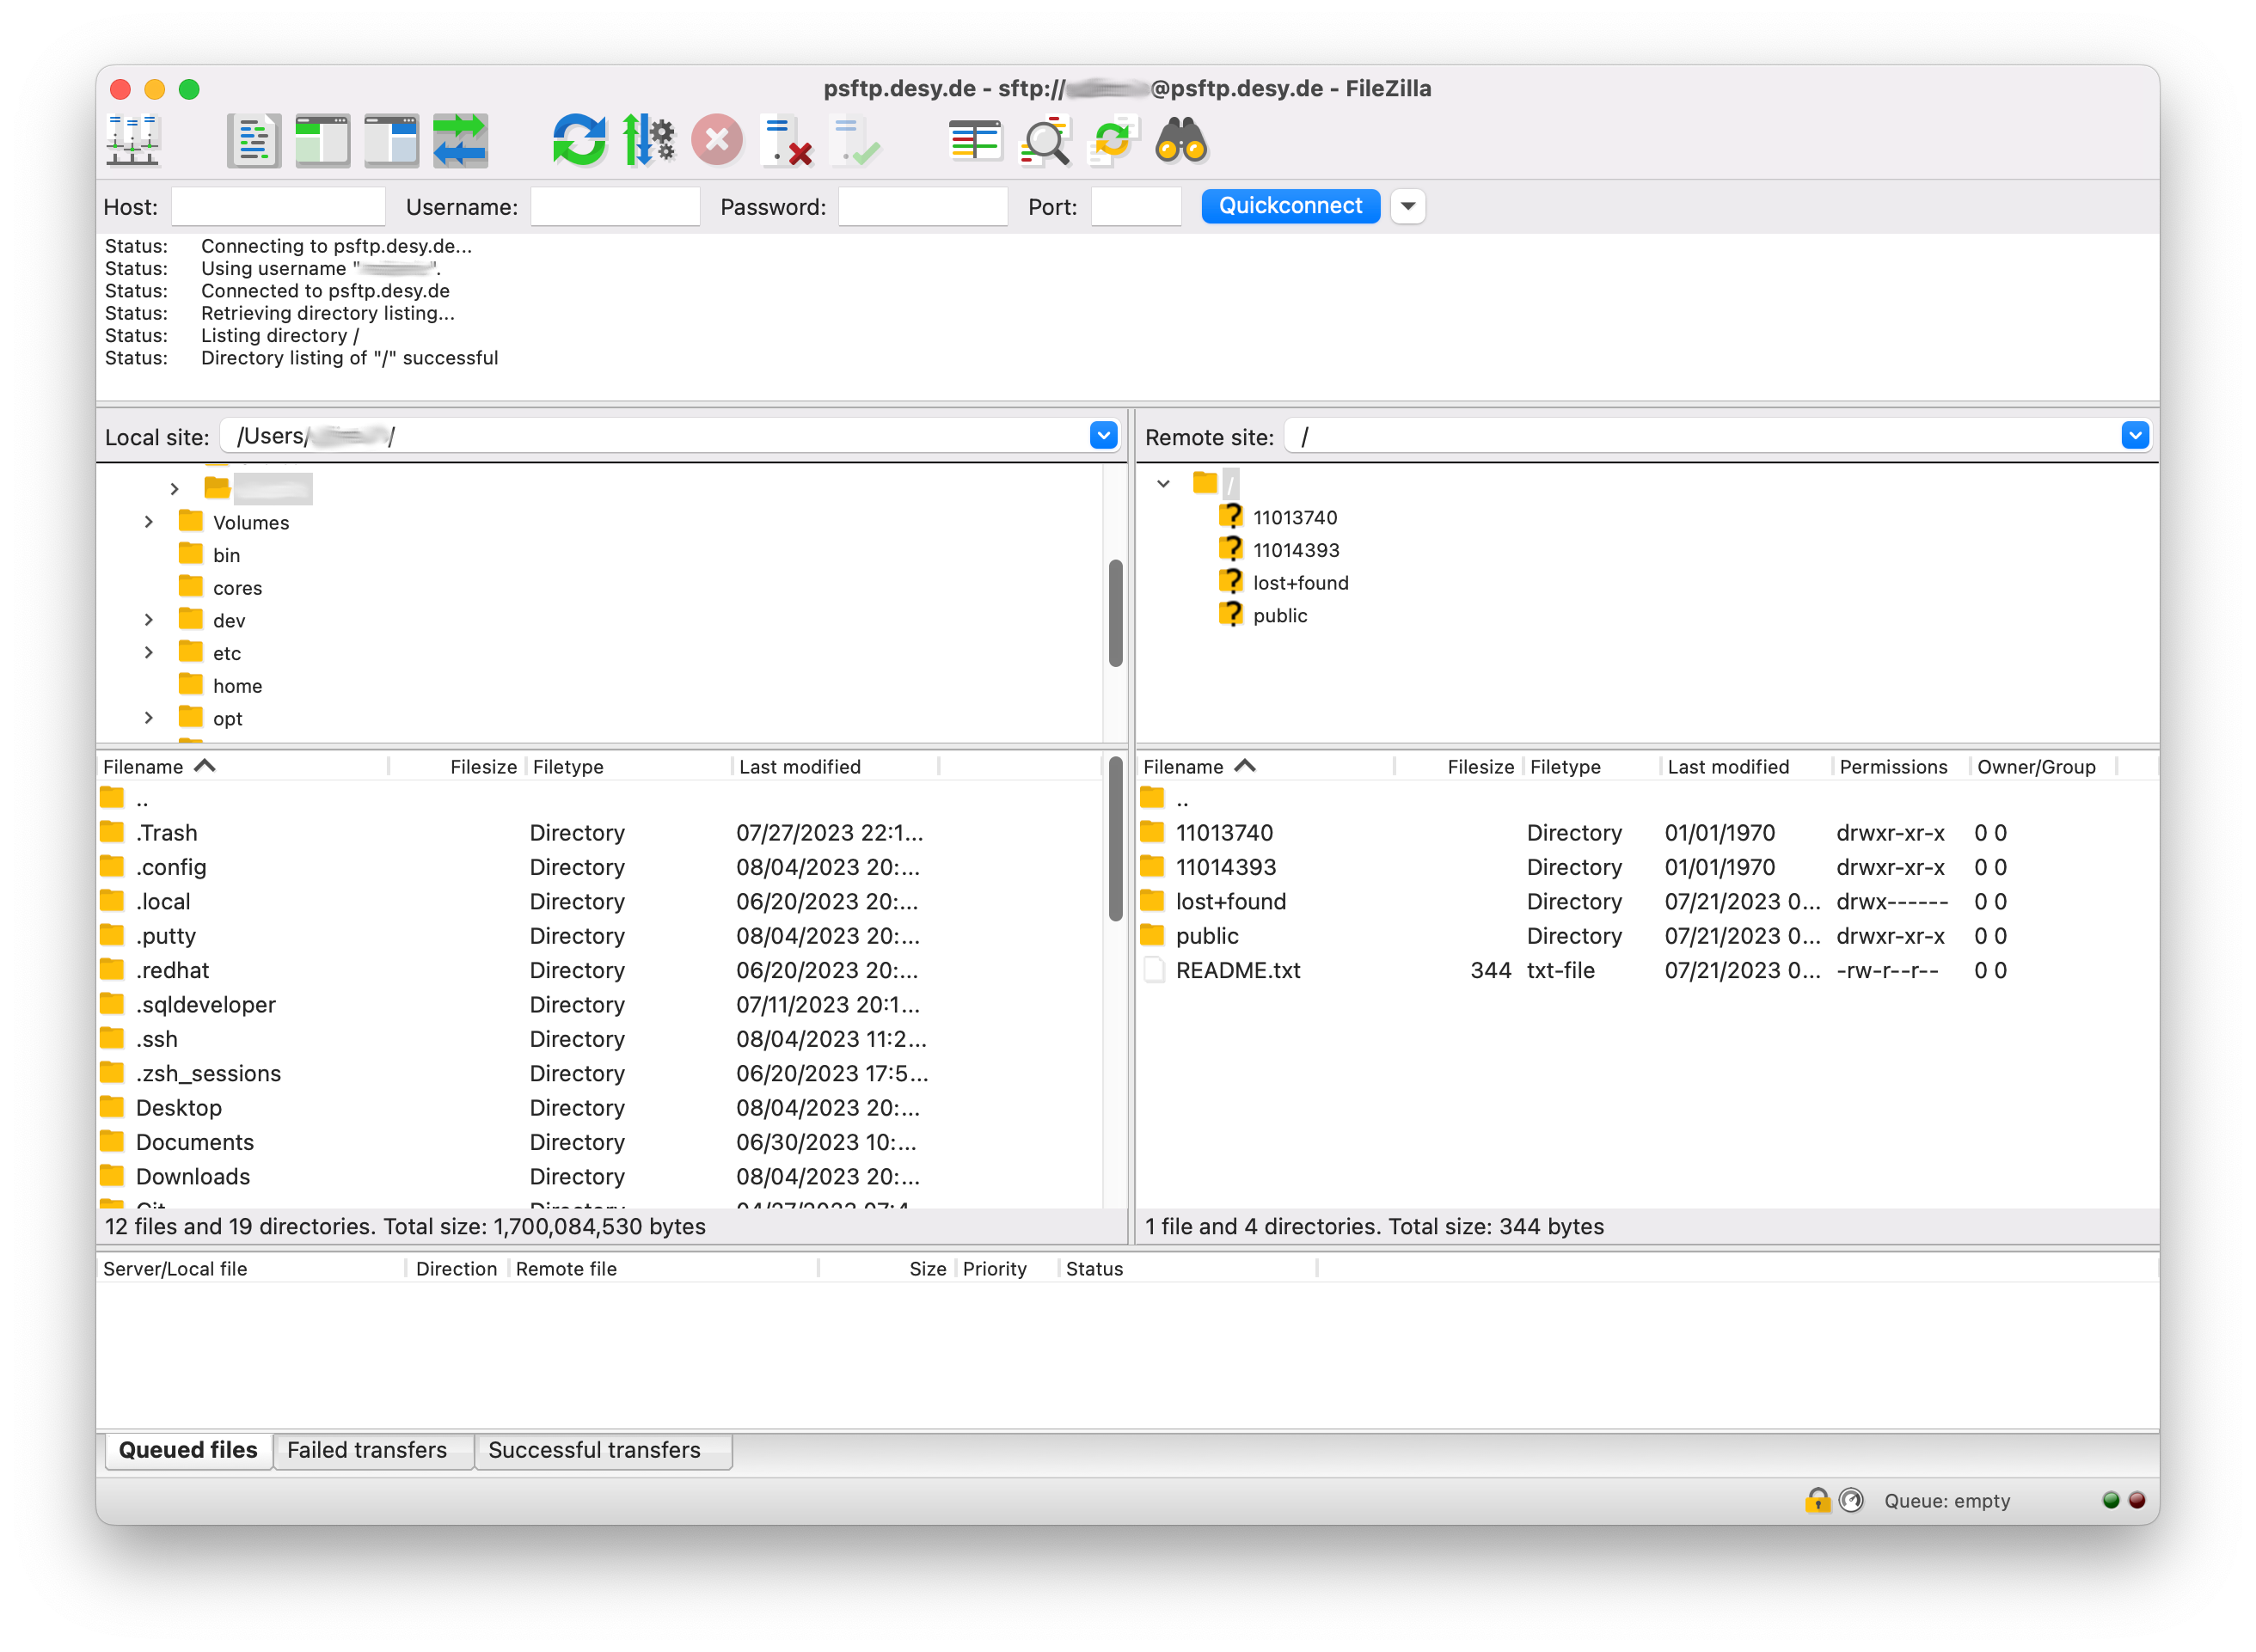Image resolution: width=2256 pixels, height=1652 pixels.
Task: Switch to Failed transfers tab
Action: coord(367,1450)
